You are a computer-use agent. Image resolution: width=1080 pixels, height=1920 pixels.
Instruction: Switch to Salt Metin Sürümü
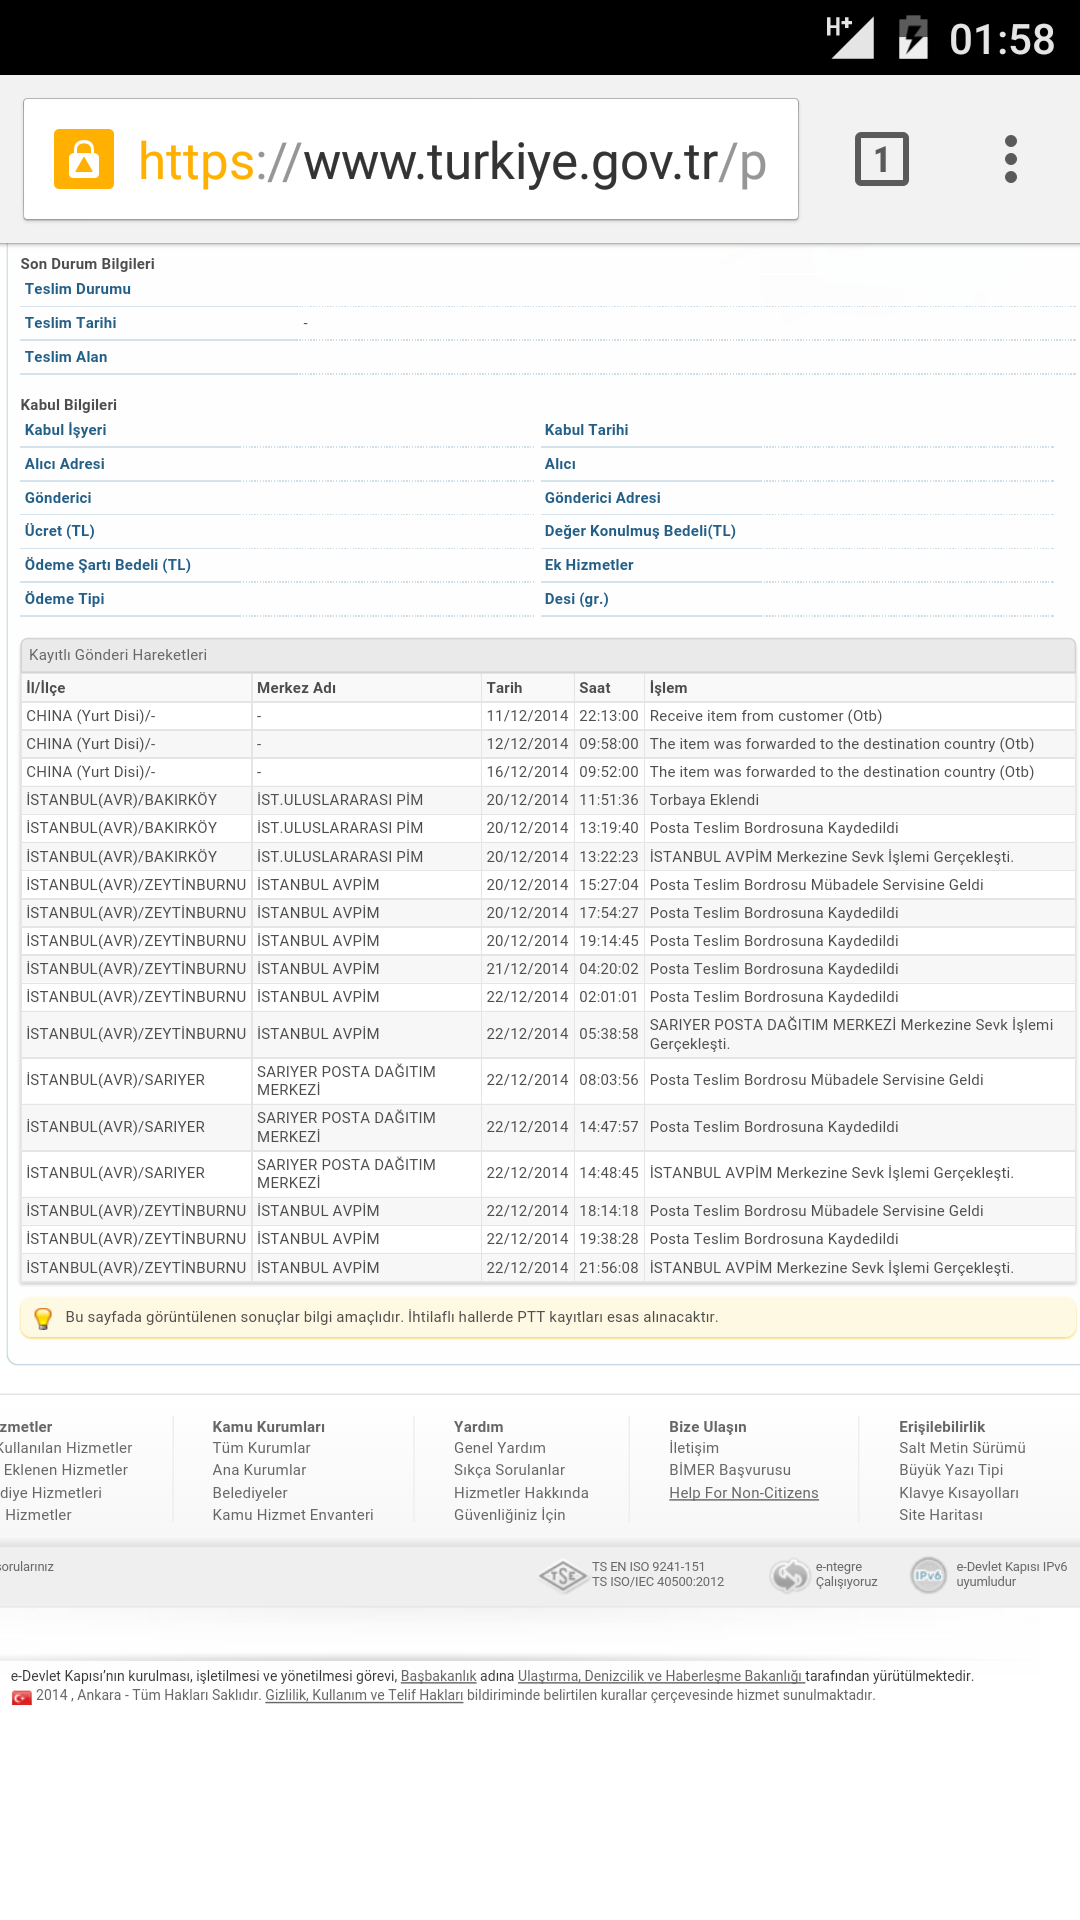click(x=962, y=1448)
